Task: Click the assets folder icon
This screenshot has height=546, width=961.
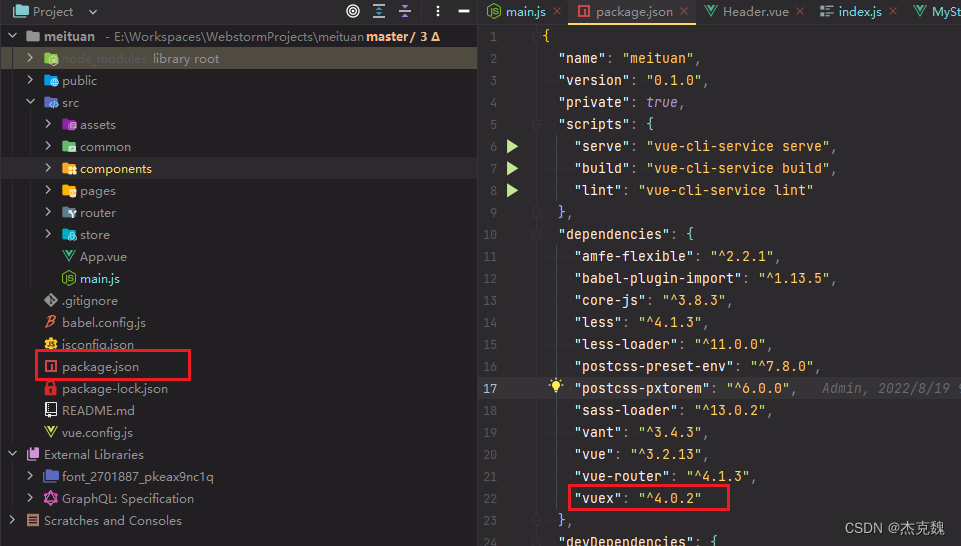Action: (69, 124)
